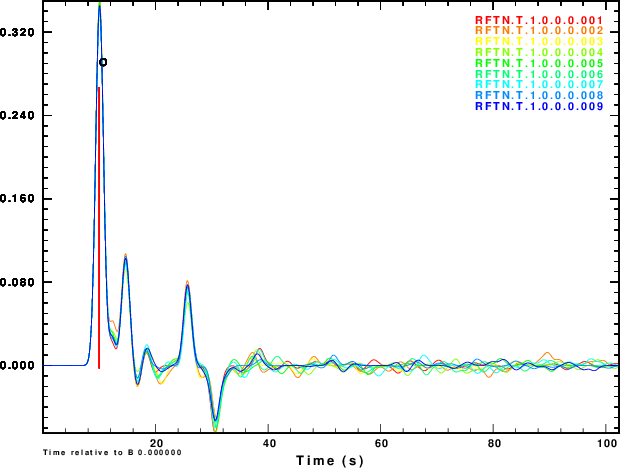Click the x-axis tick label 100
Screen dimensions: 620x468
[607, 443]
